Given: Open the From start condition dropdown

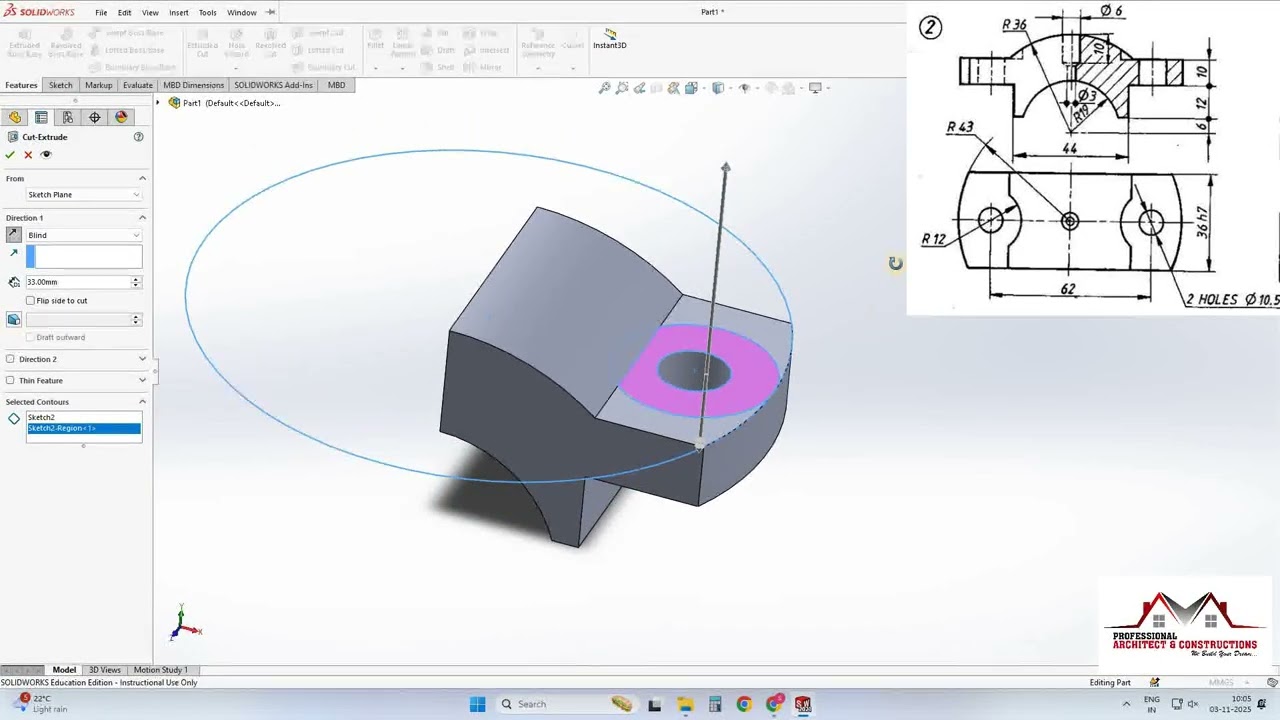Looking at the screenshot, I should click(x=83, y=195).
